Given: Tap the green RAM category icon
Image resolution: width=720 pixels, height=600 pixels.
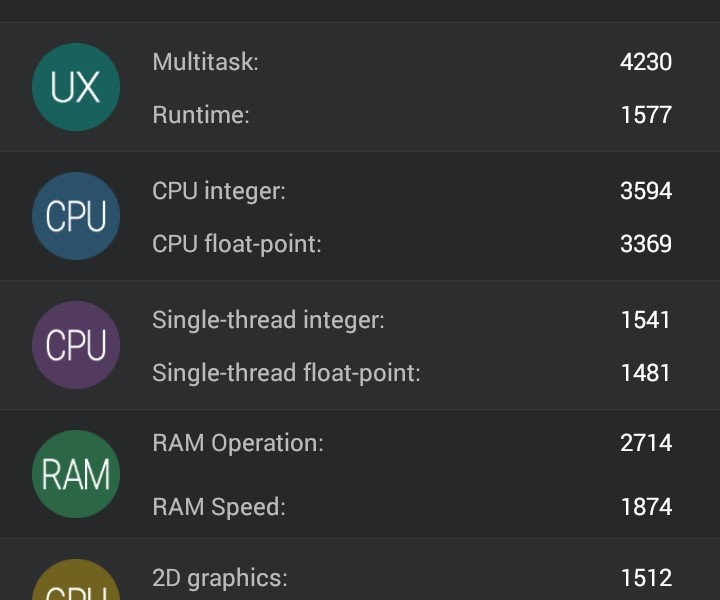Looking at the screenshot, I should [76, 474].
